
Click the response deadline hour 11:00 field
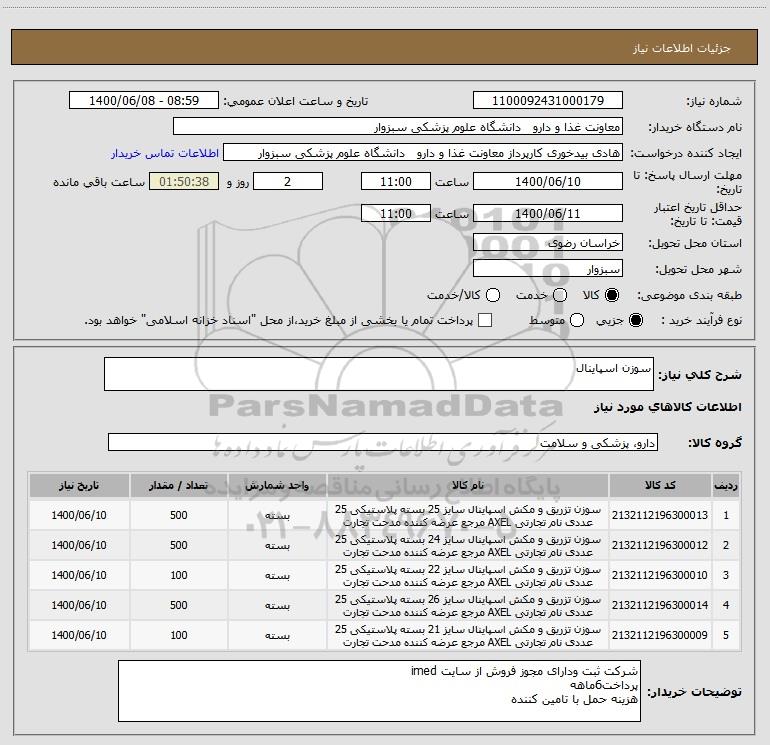coord(396,181)
